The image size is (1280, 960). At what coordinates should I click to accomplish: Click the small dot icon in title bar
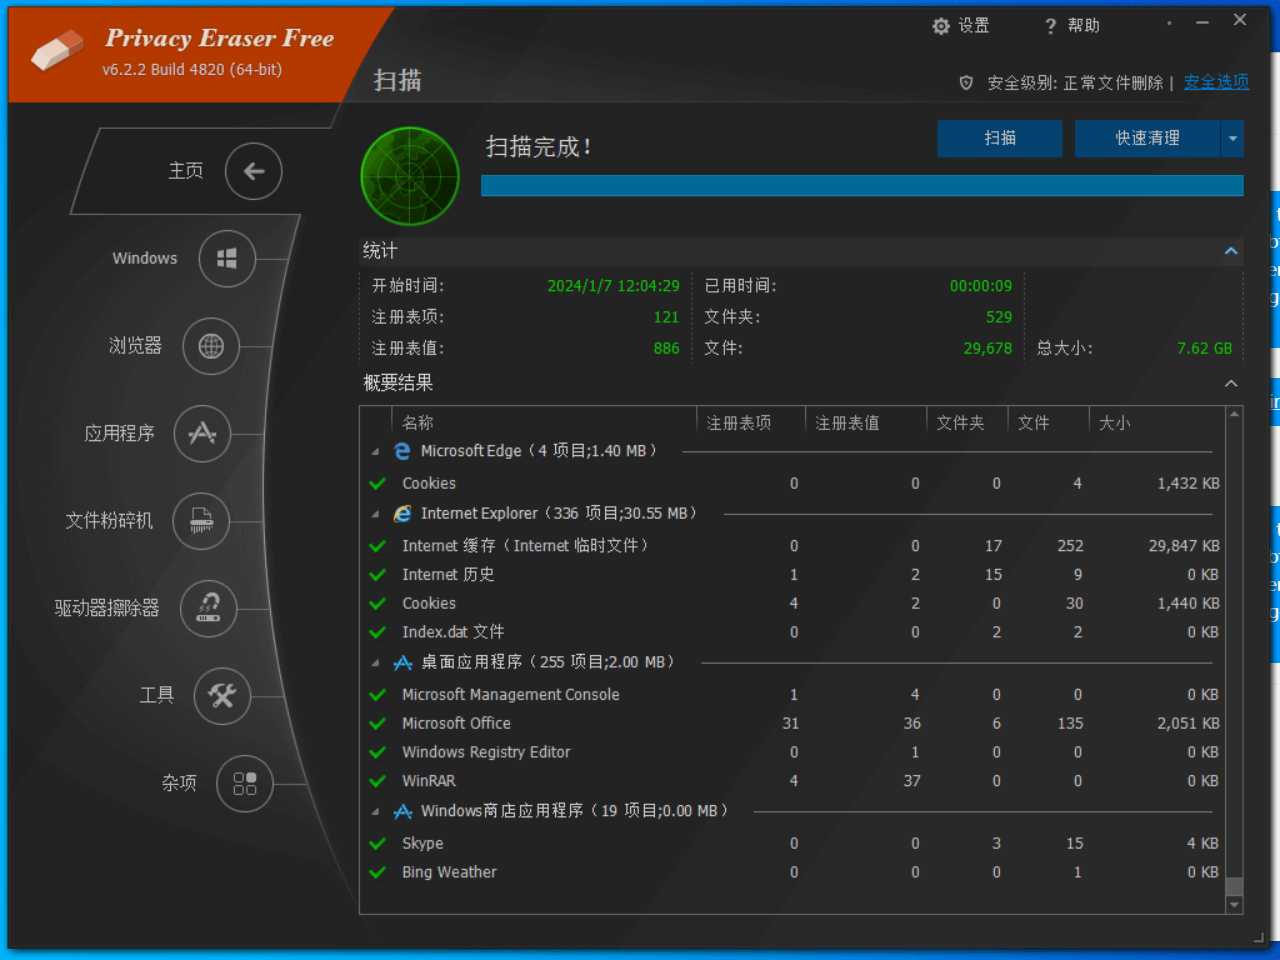(1169, 22)
